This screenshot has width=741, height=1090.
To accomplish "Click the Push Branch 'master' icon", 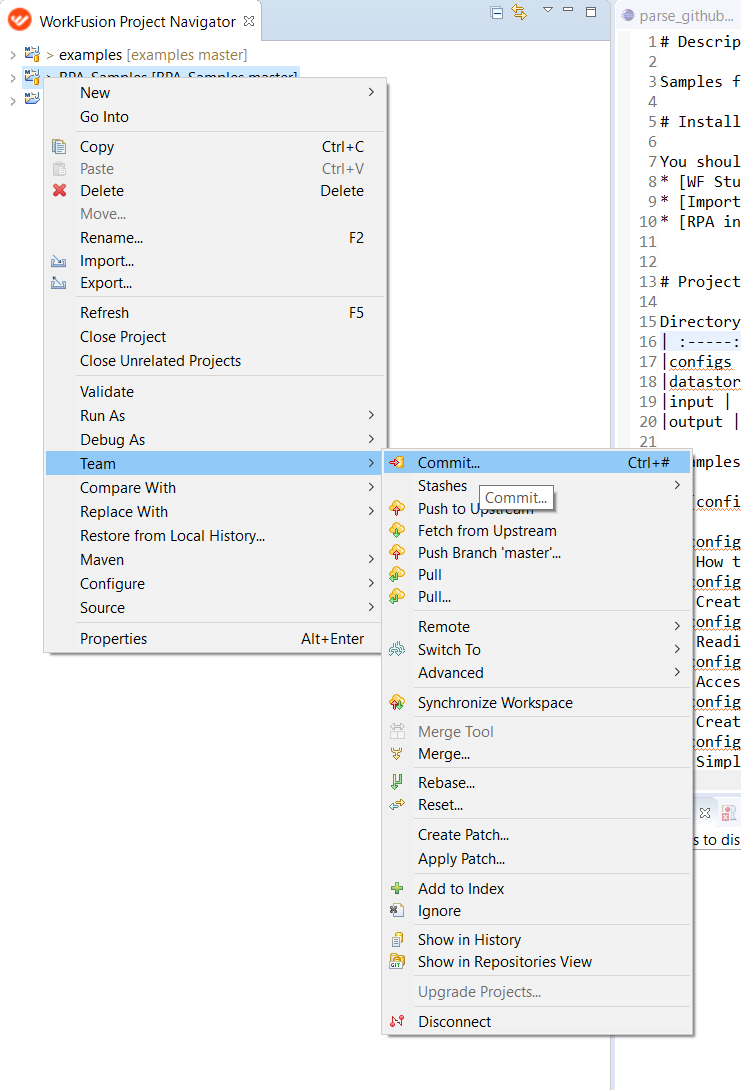I will pos(397,553).
